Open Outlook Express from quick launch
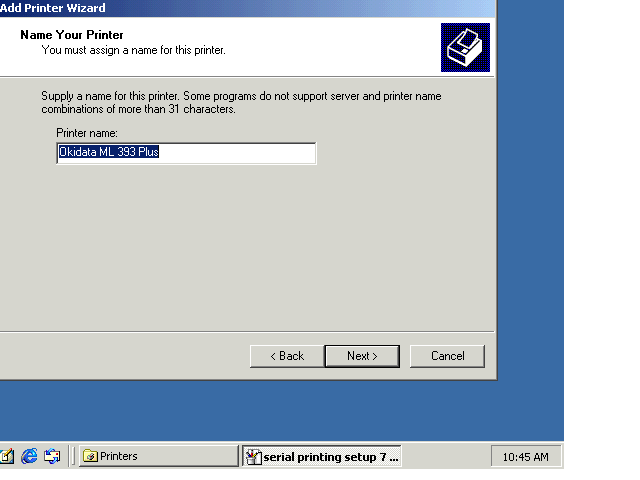Screen dimensions: 640x480 click(x=52, y=456)
